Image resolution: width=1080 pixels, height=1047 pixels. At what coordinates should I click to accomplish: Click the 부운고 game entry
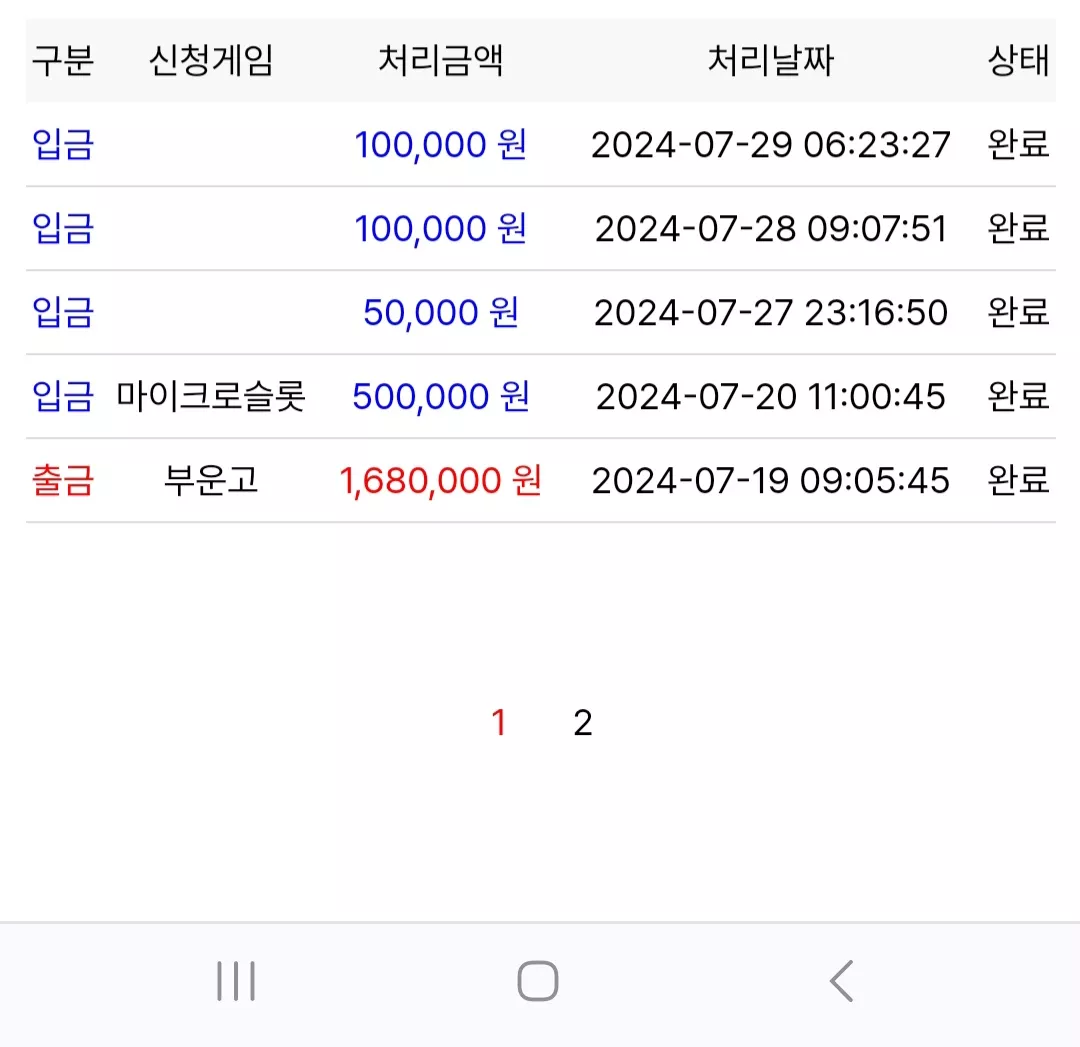[211, 480]
